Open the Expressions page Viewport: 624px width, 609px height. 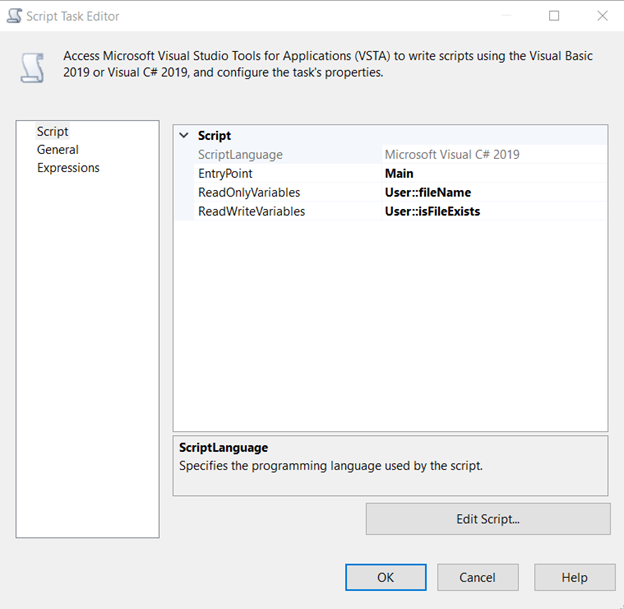click(x=68, y=168)
